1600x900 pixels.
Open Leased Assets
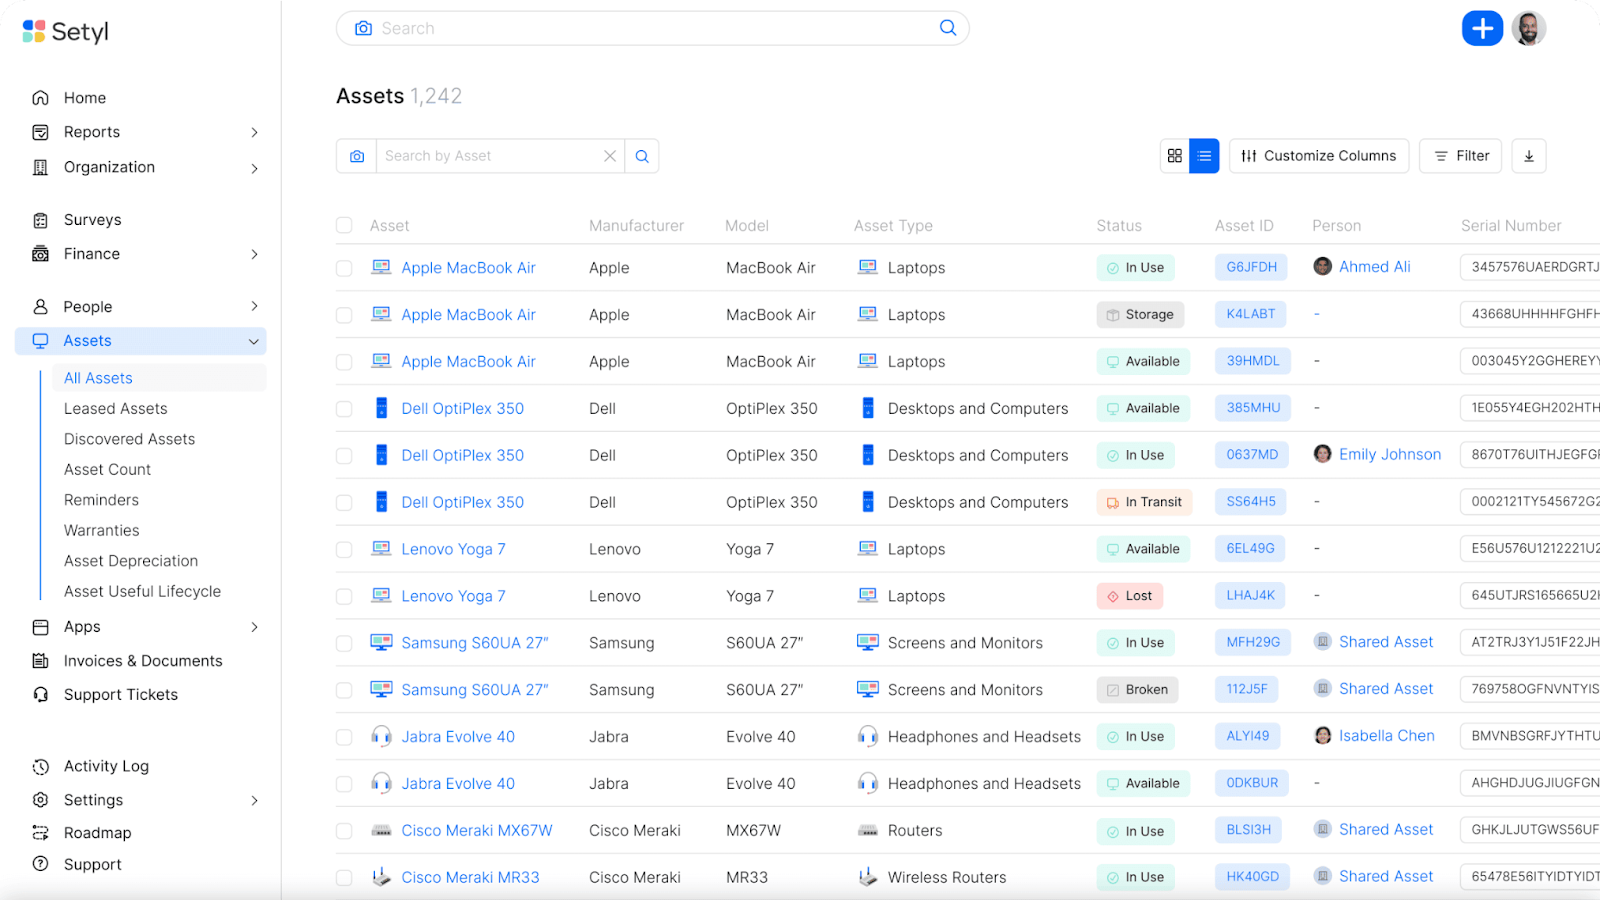point(116,408)
